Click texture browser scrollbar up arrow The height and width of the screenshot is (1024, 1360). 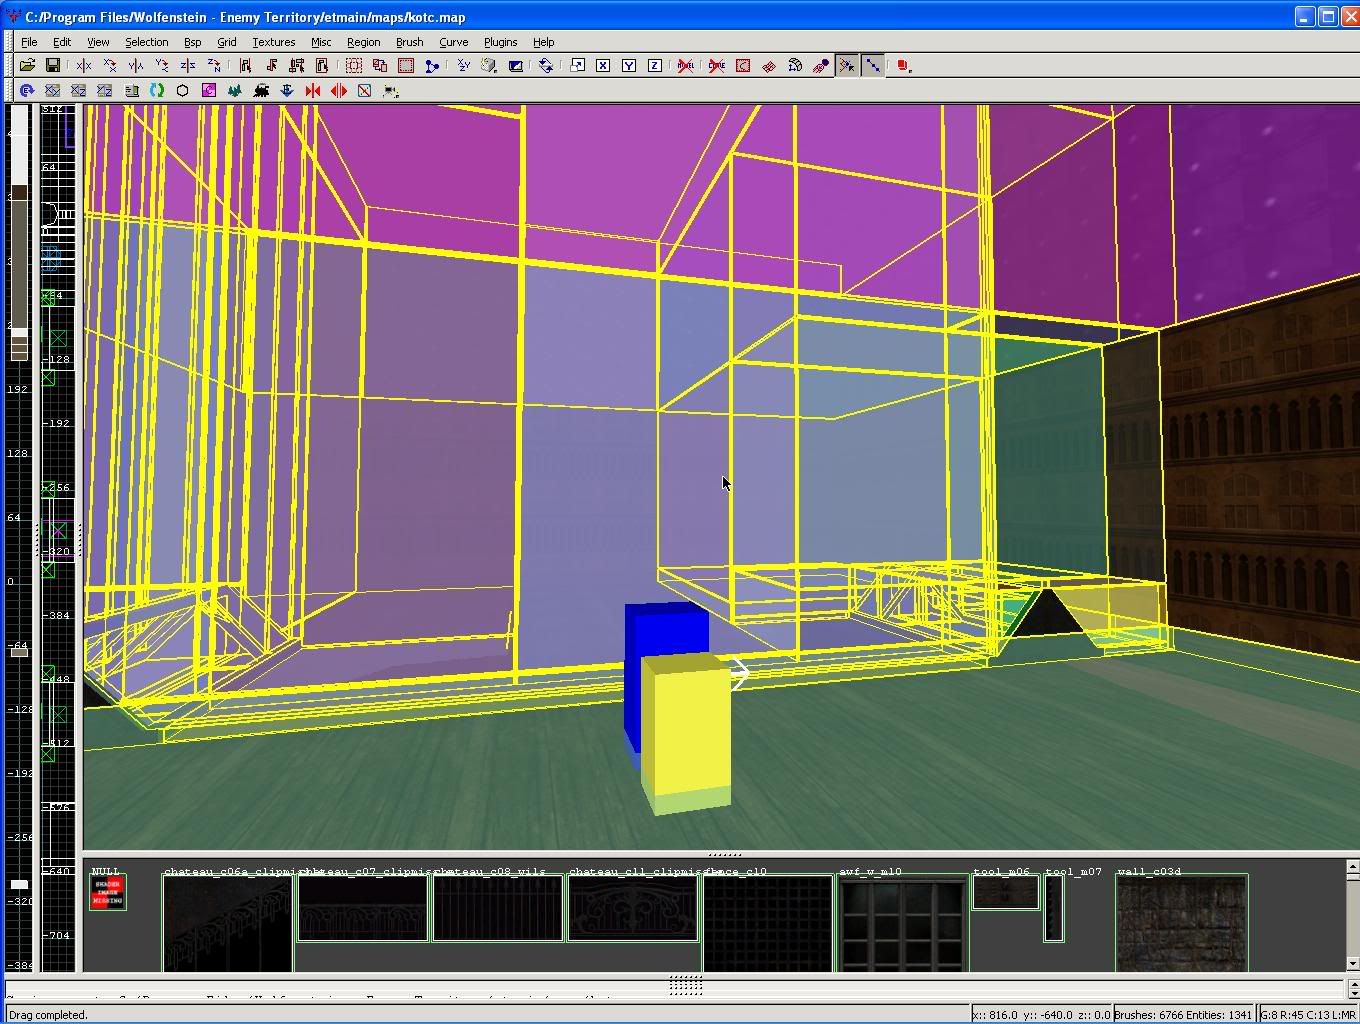tap(1352, 867)
